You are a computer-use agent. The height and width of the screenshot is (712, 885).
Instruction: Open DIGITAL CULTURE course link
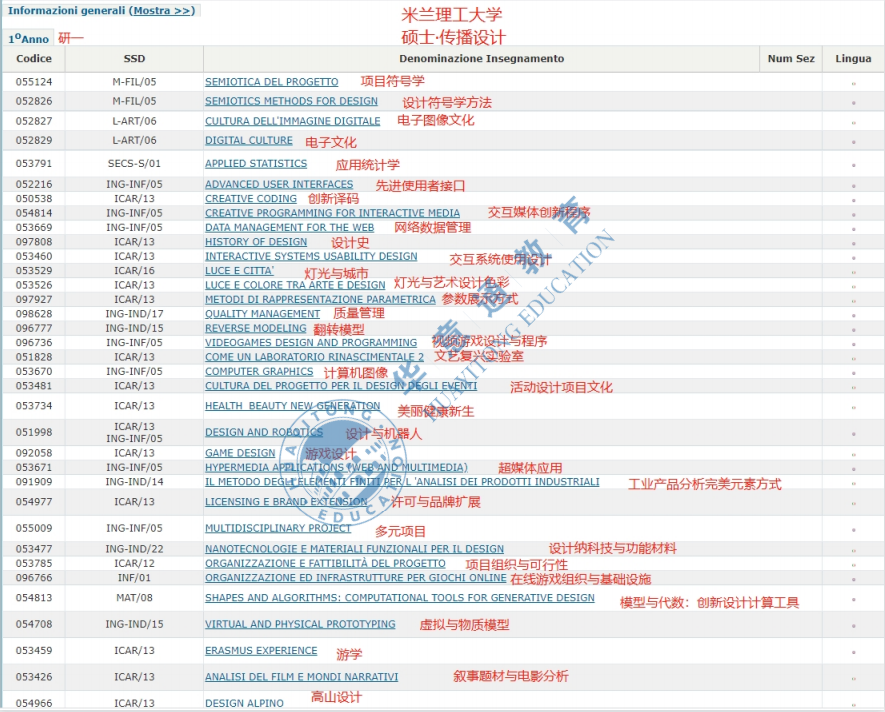249,140
